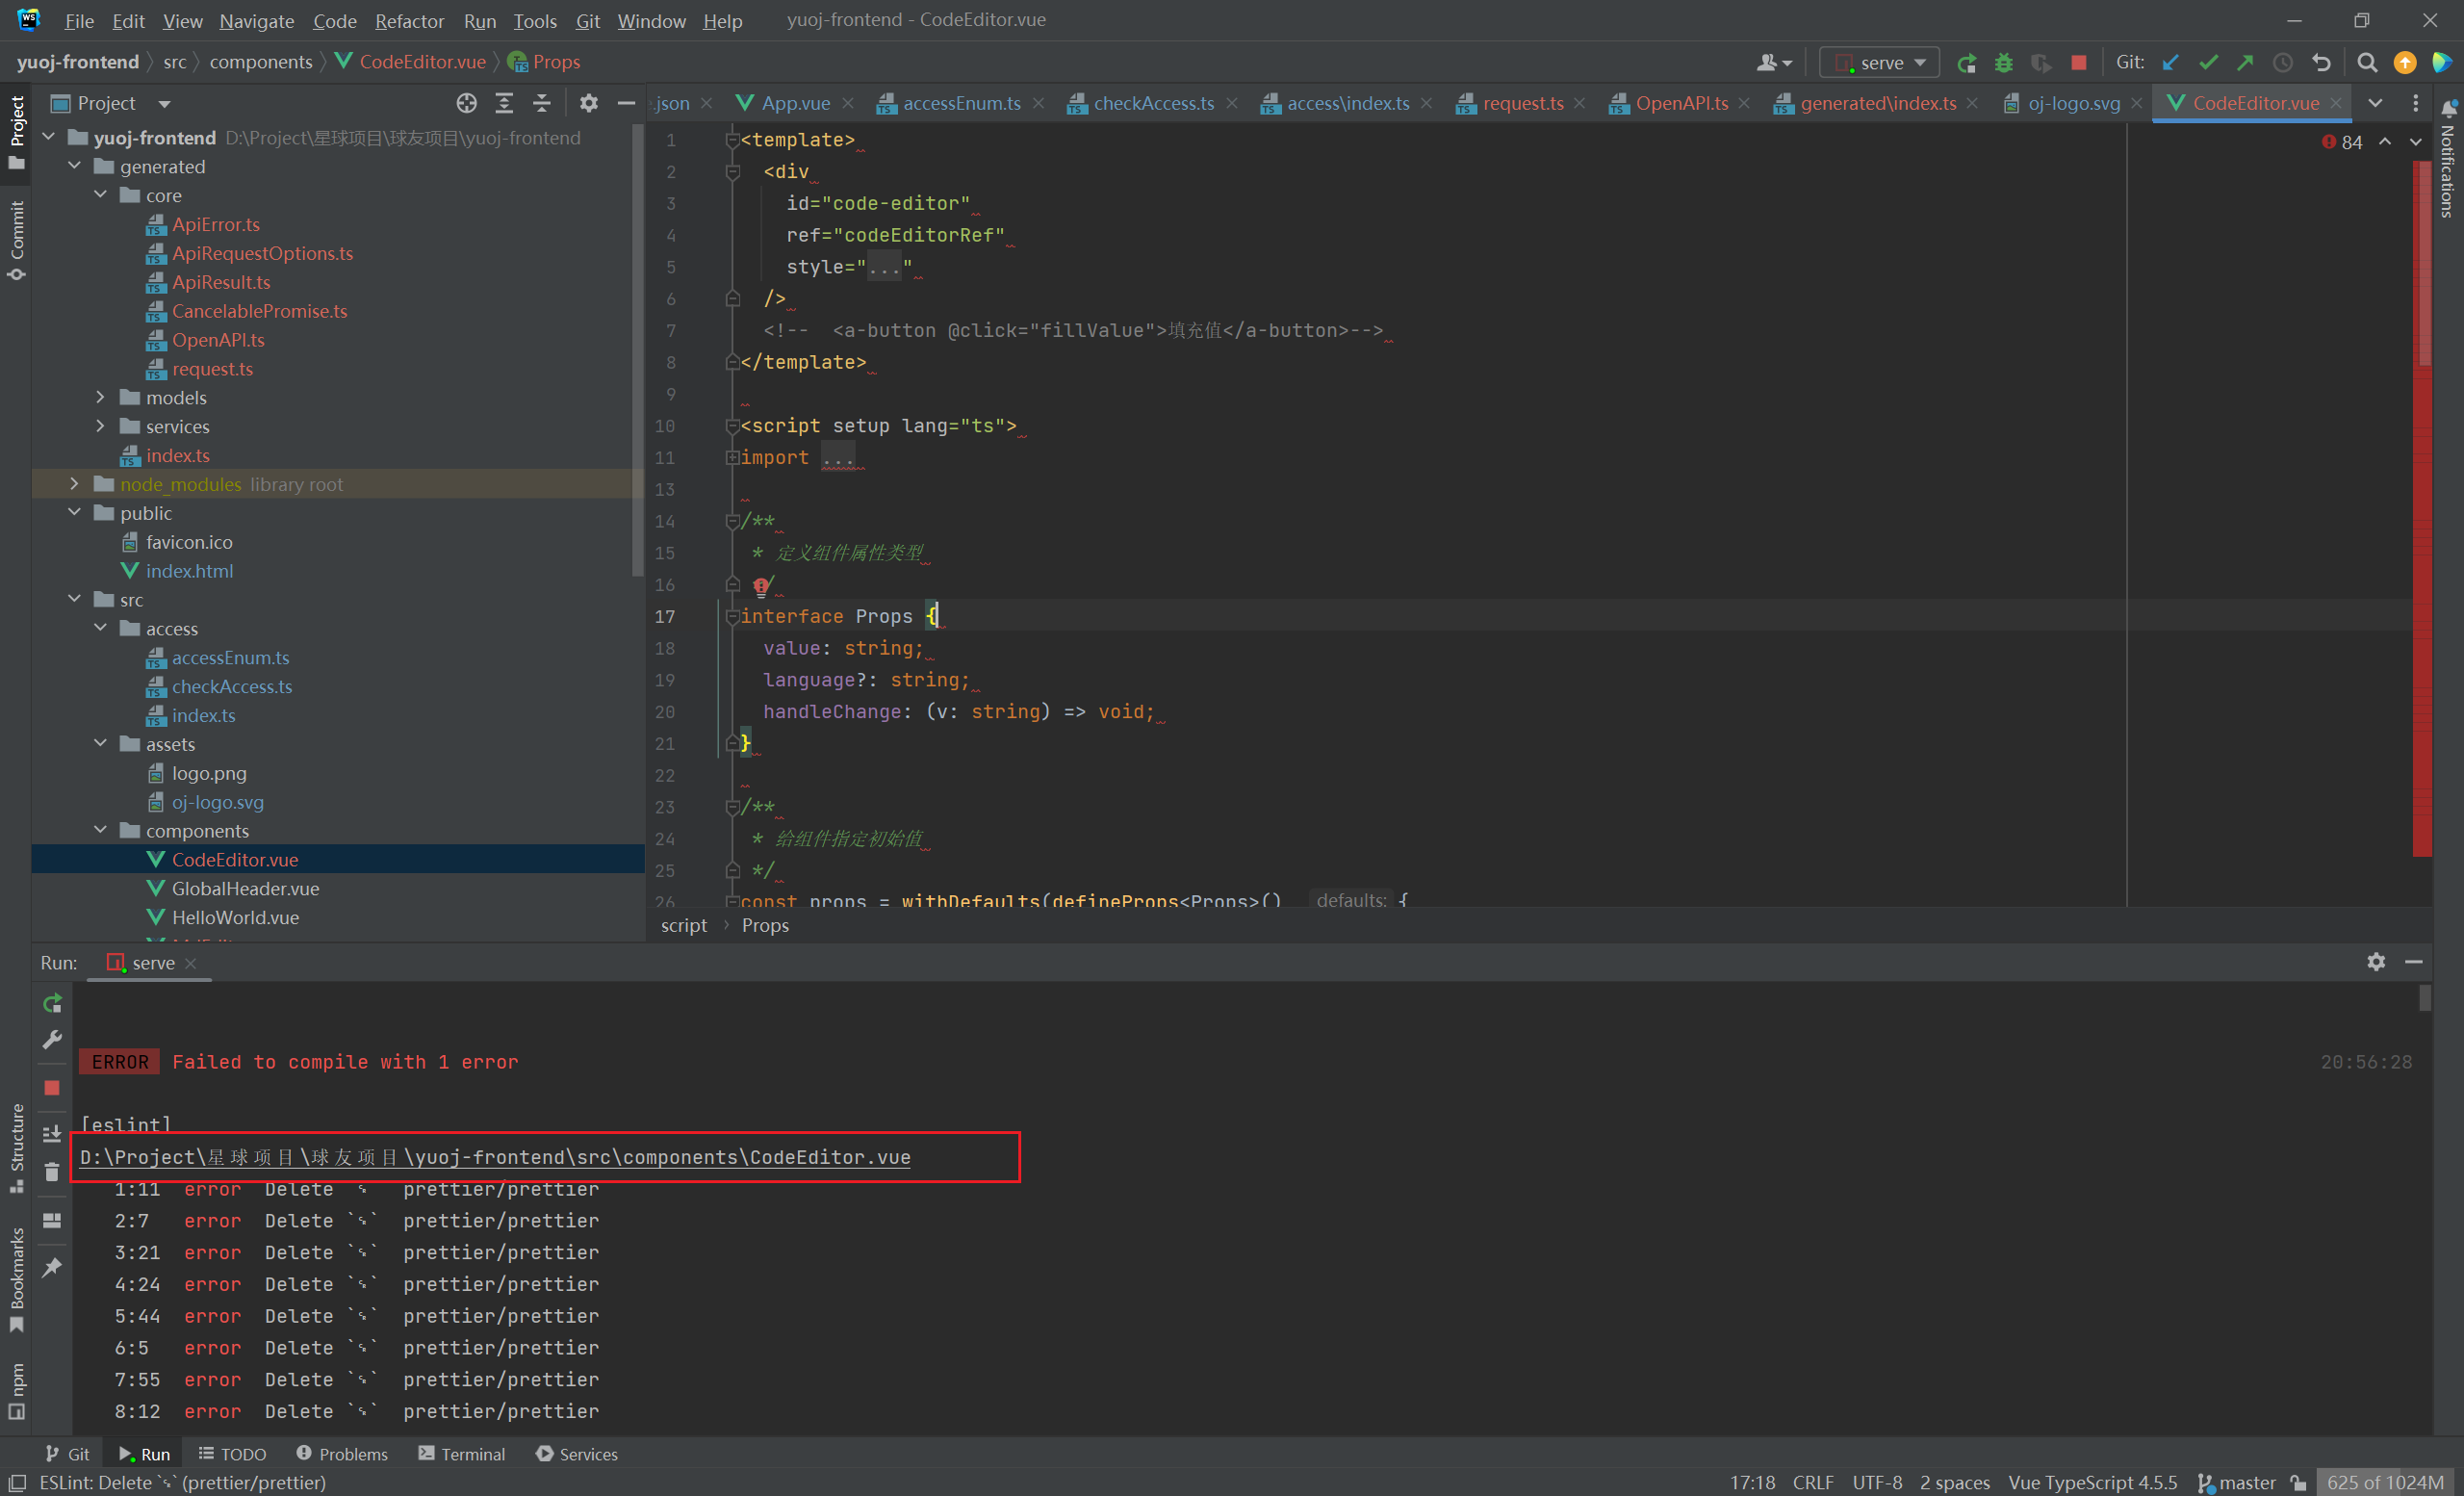Open Search Everywhere magnifier
This screenshot has width=2464, height=1496.
(2366, 63)
